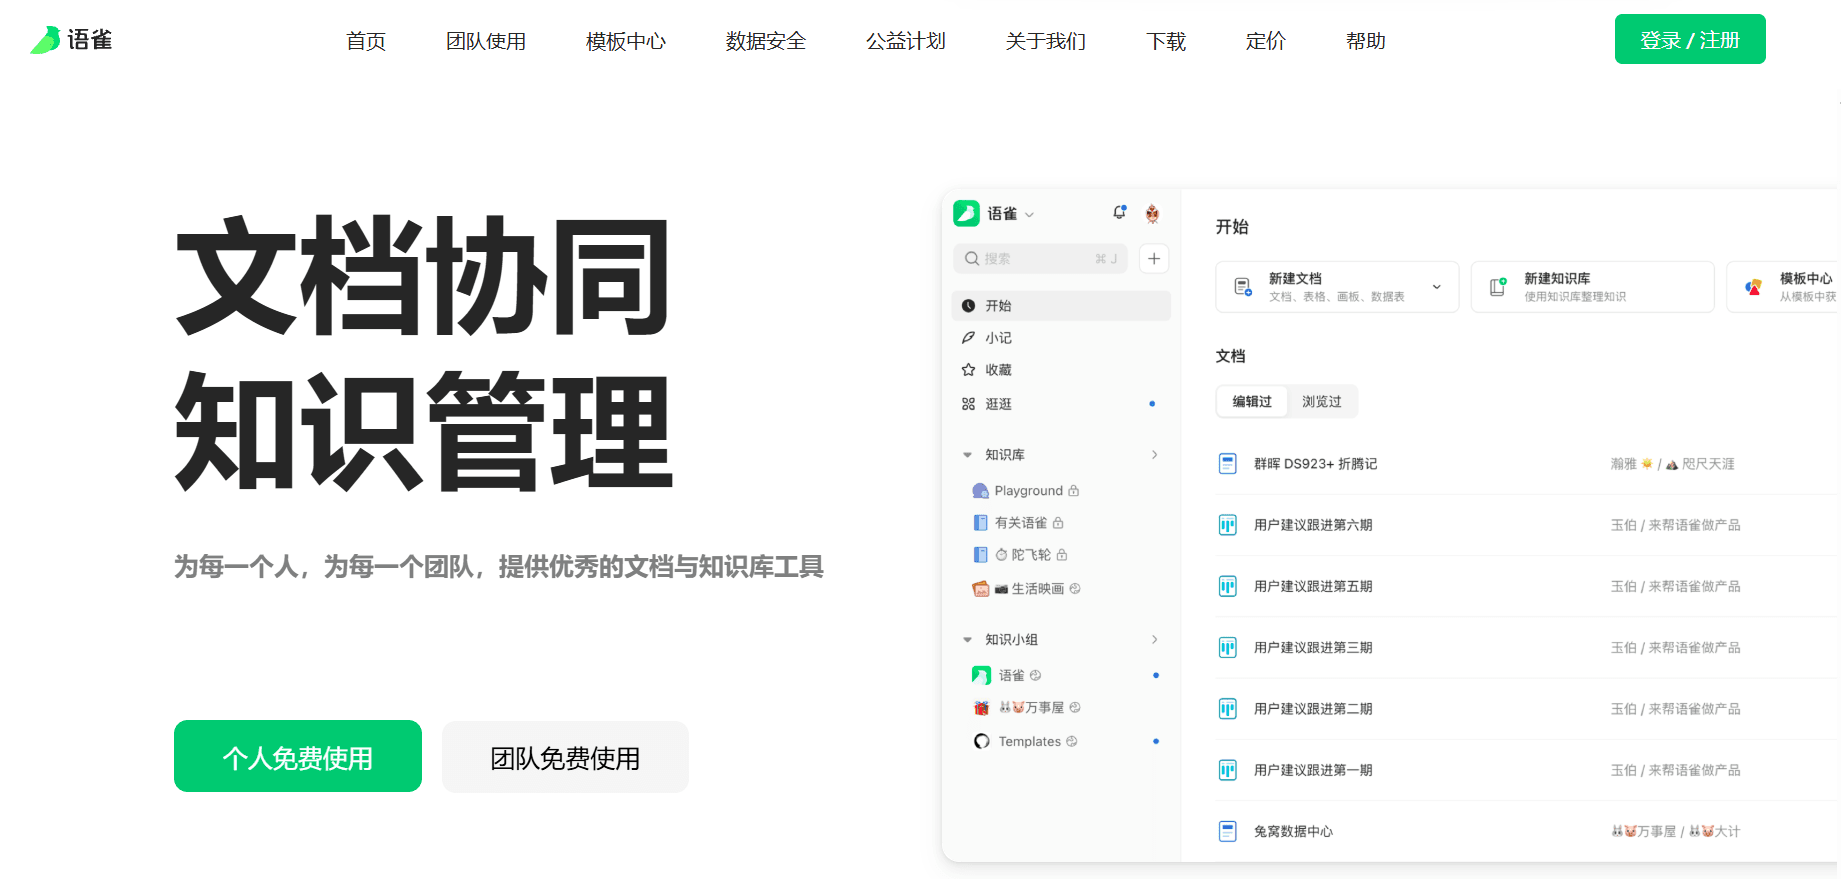Click the star icon next to 收藏
Viewport: 1841px width, 879px height.
coord(968,370)
